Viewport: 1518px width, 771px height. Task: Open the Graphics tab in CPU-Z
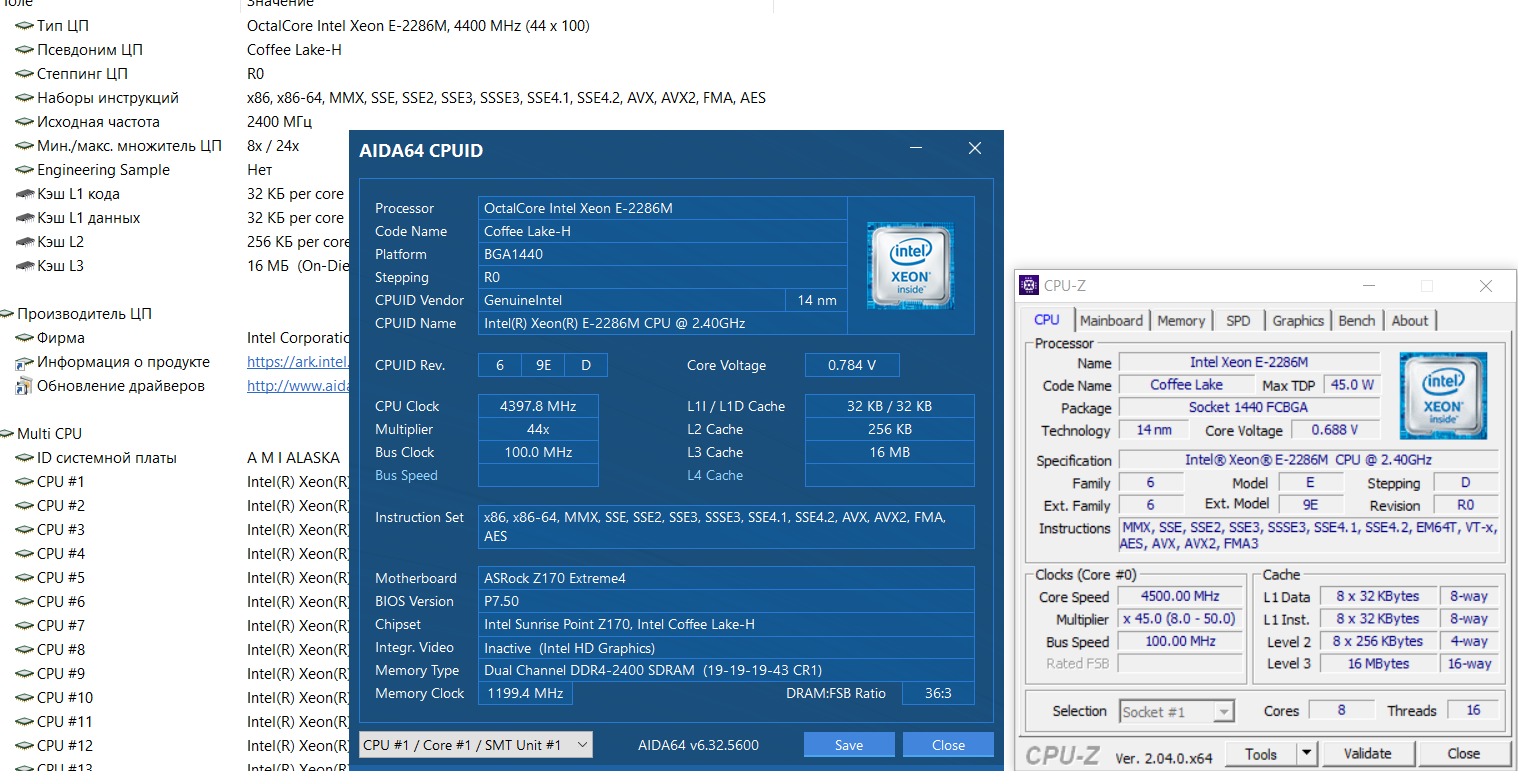coord(1298,321)
